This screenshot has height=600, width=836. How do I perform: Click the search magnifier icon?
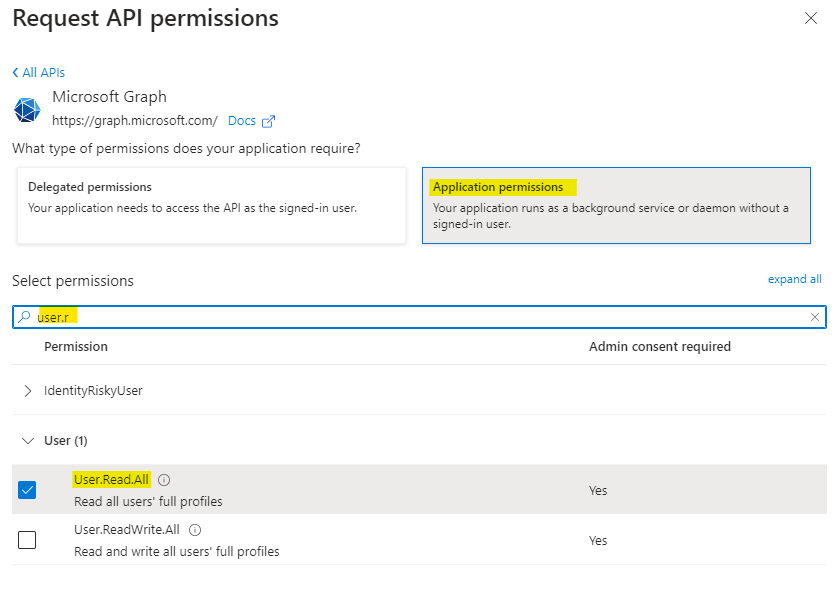(24, 317)
